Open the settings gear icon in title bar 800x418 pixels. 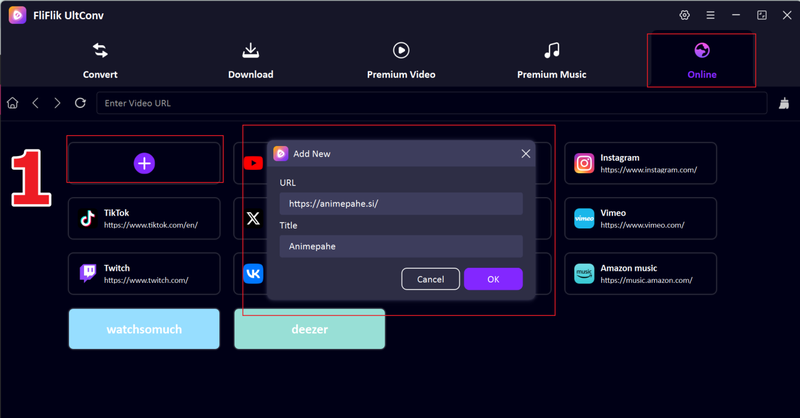tap(685, 16)
